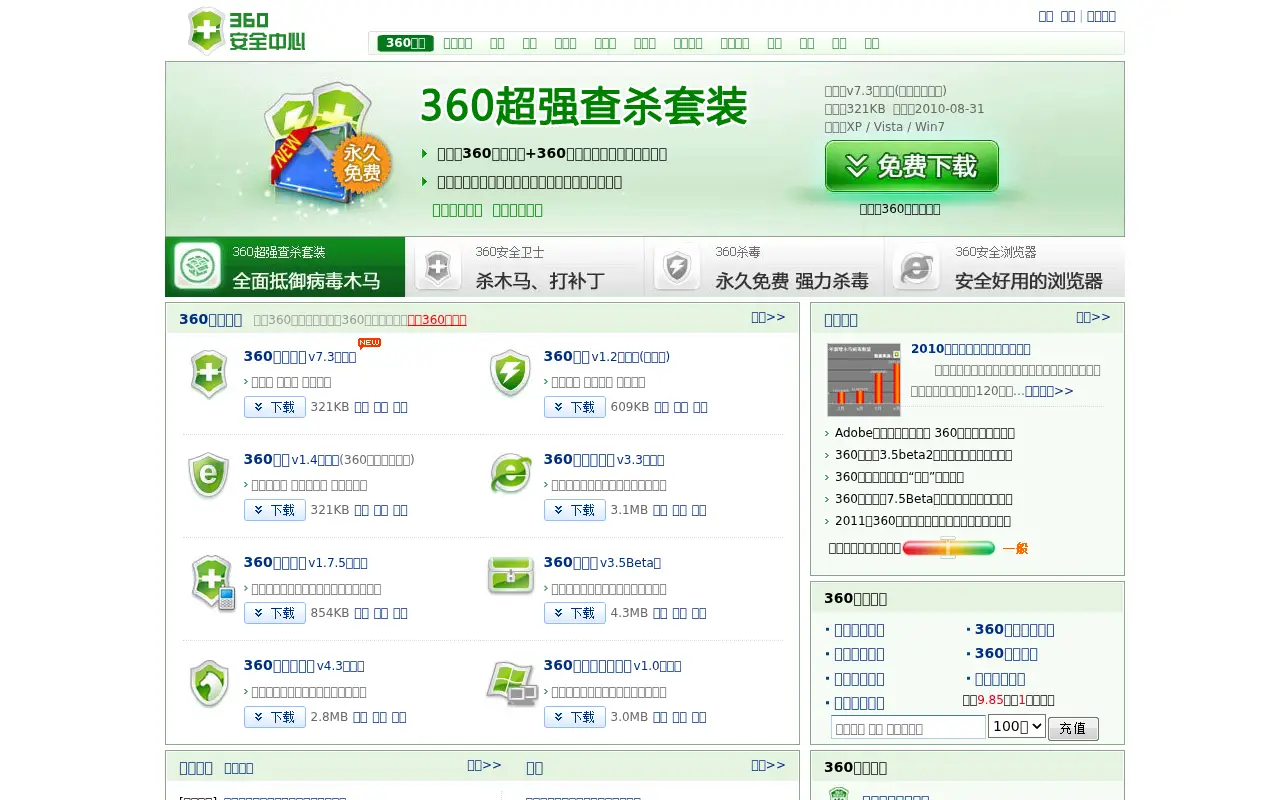Switch to the 360安全卫士 tab
The image size is (1280, 800).
click(525, 267)
